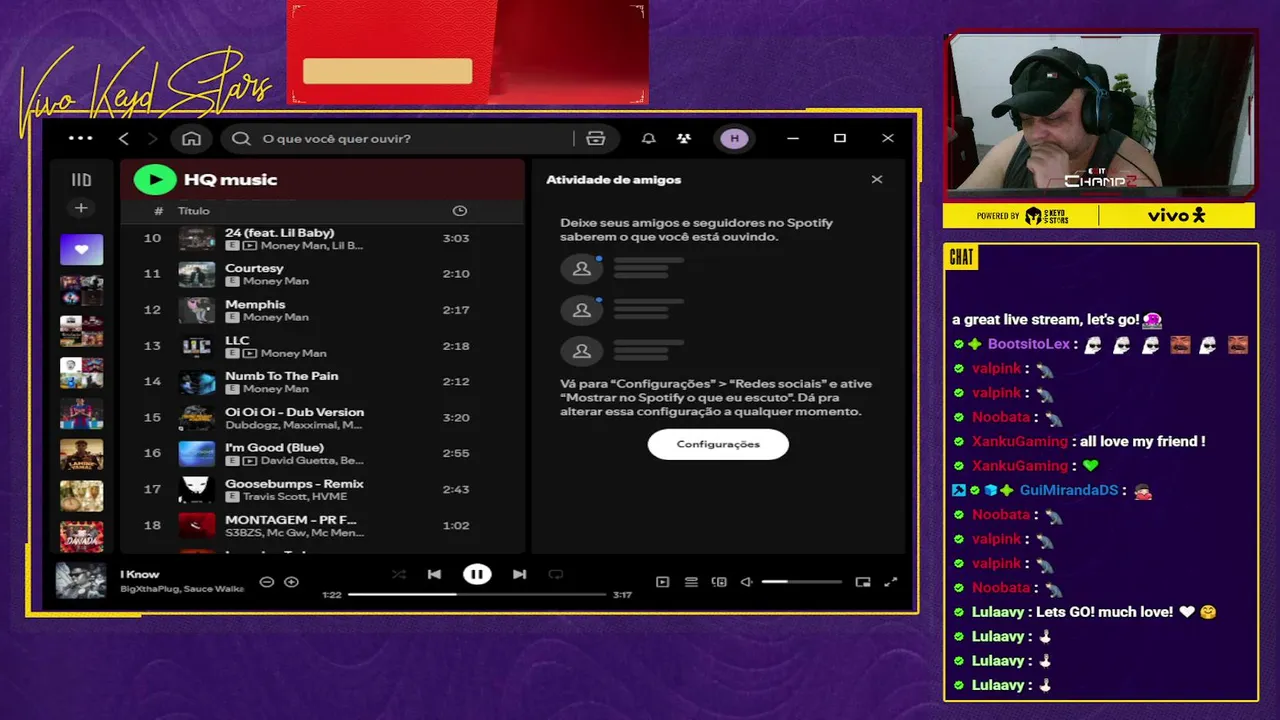1280x720 pixels.
Task: Click the now playing album art thumbnail
Action: coord(80,581)
